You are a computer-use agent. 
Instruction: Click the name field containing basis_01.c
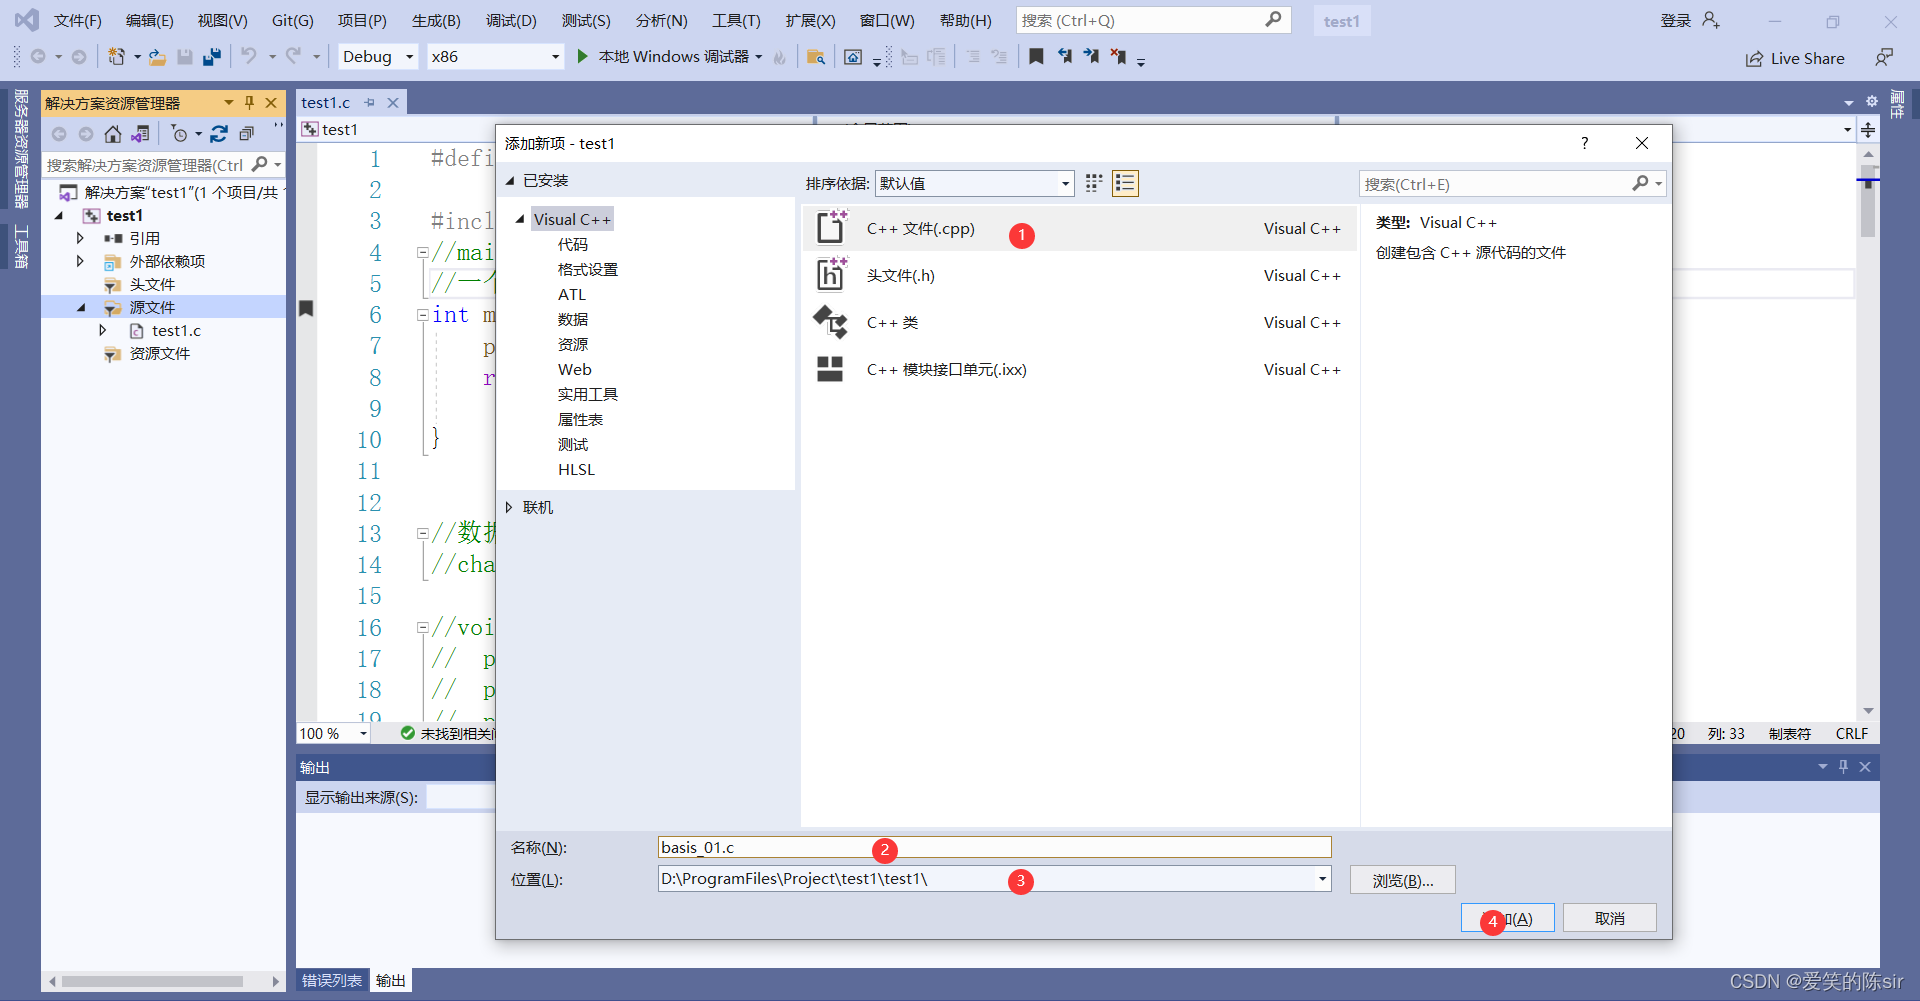click(x=994, y=847)
